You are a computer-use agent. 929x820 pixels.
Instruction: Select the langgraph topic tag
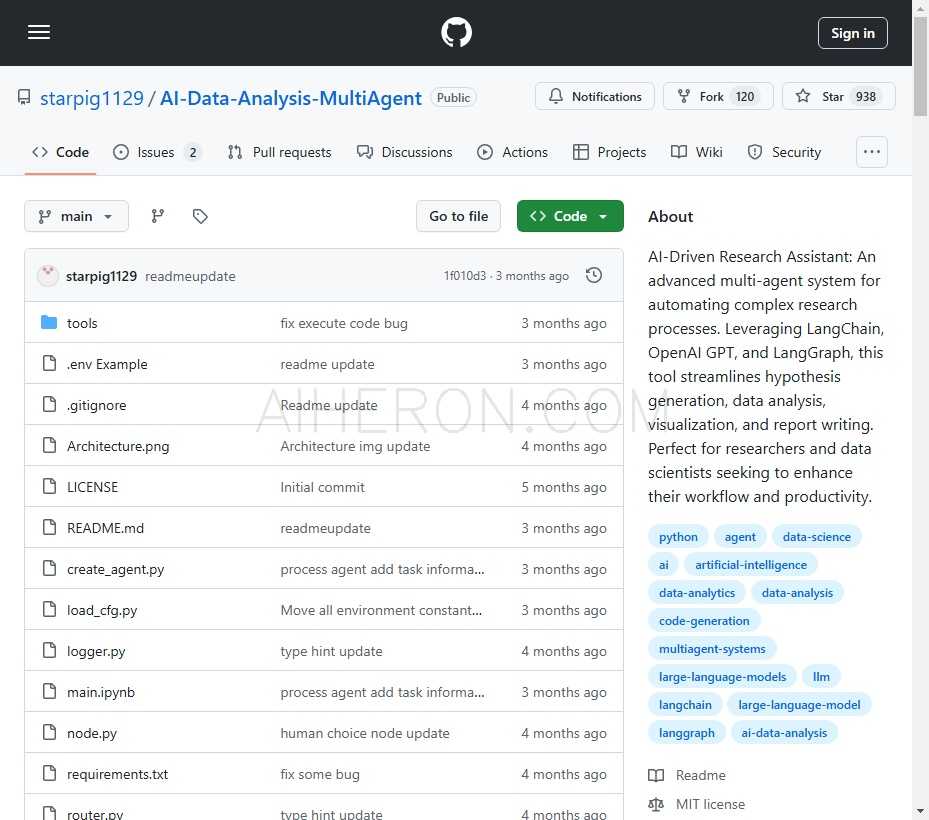click(686, 733)
